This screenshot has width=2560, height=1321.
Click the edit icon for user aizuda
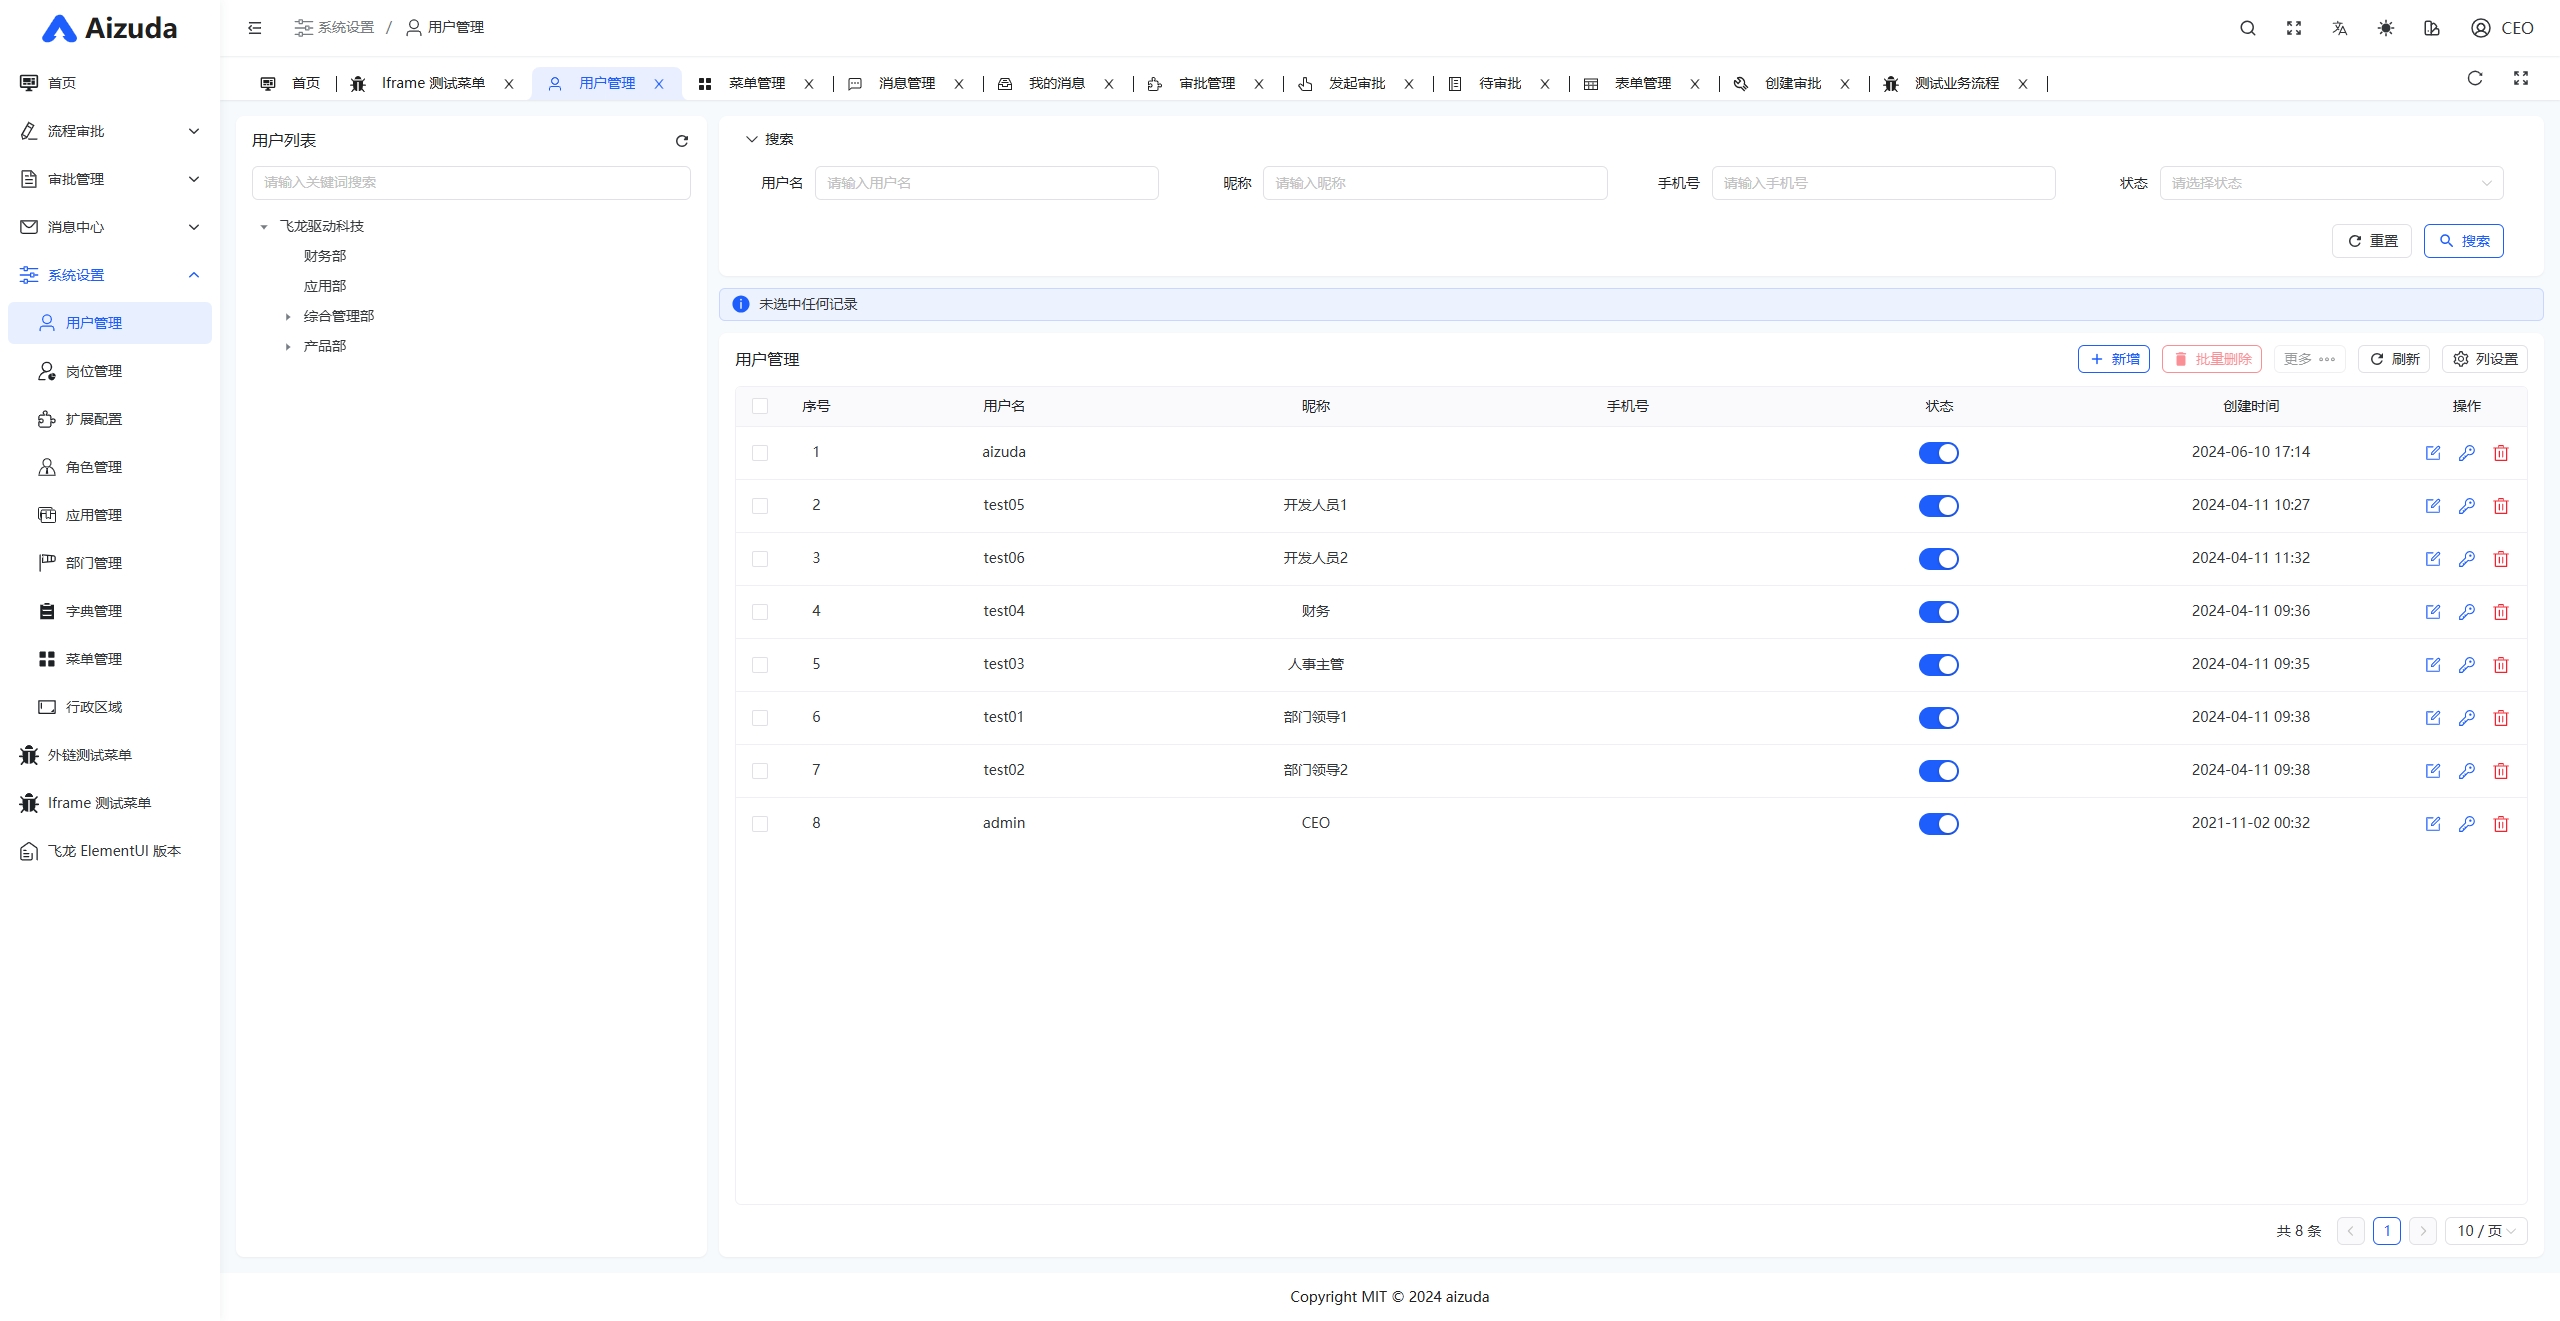pyautogui.click(x=2433, y=453)
